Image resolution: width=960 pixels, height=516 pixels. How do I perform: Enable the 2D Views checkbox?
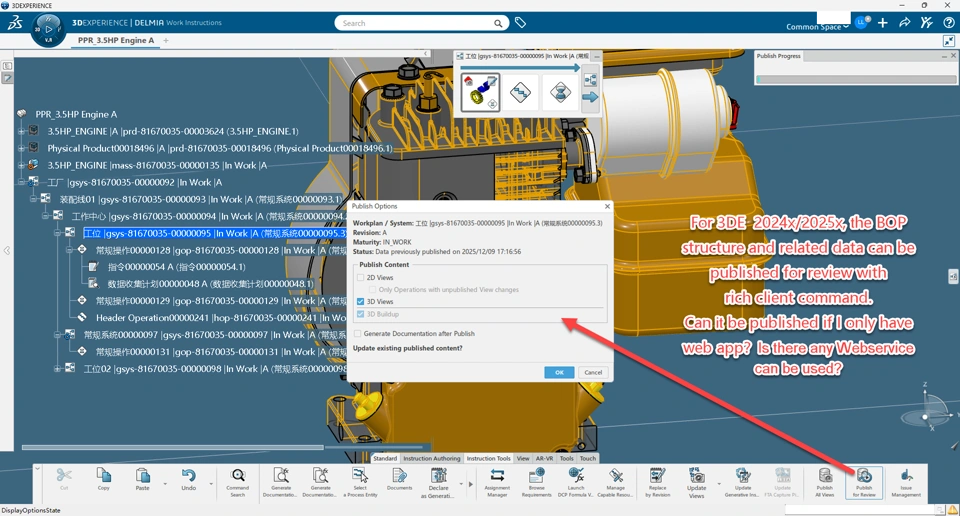pos(360,277)
